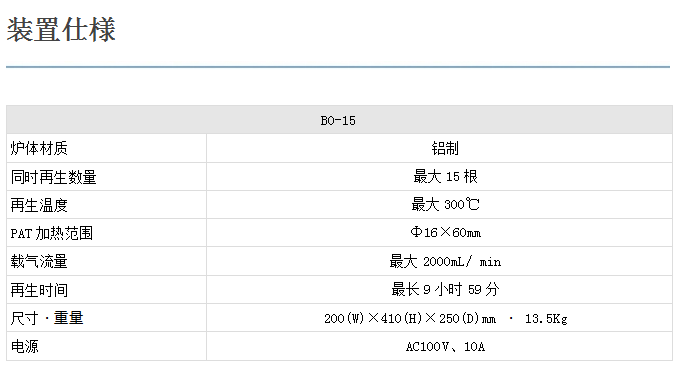
Task: Select the 最大 15 根 value
Action: (445, 176)
